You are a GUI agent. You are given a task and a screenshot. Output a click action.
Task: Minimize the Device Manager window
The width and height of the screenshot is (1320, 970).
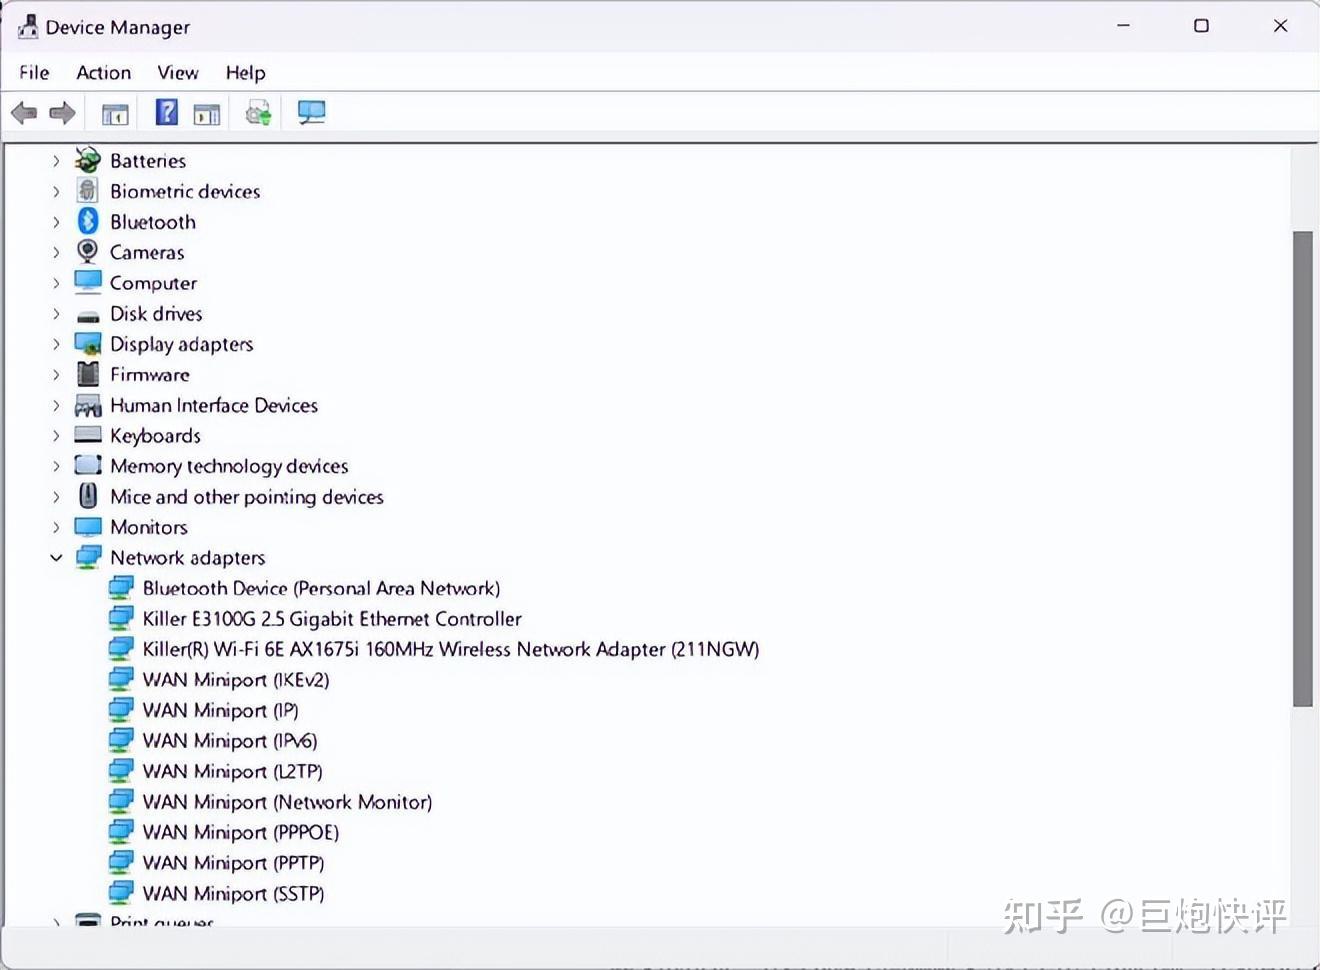(1123, 26)
